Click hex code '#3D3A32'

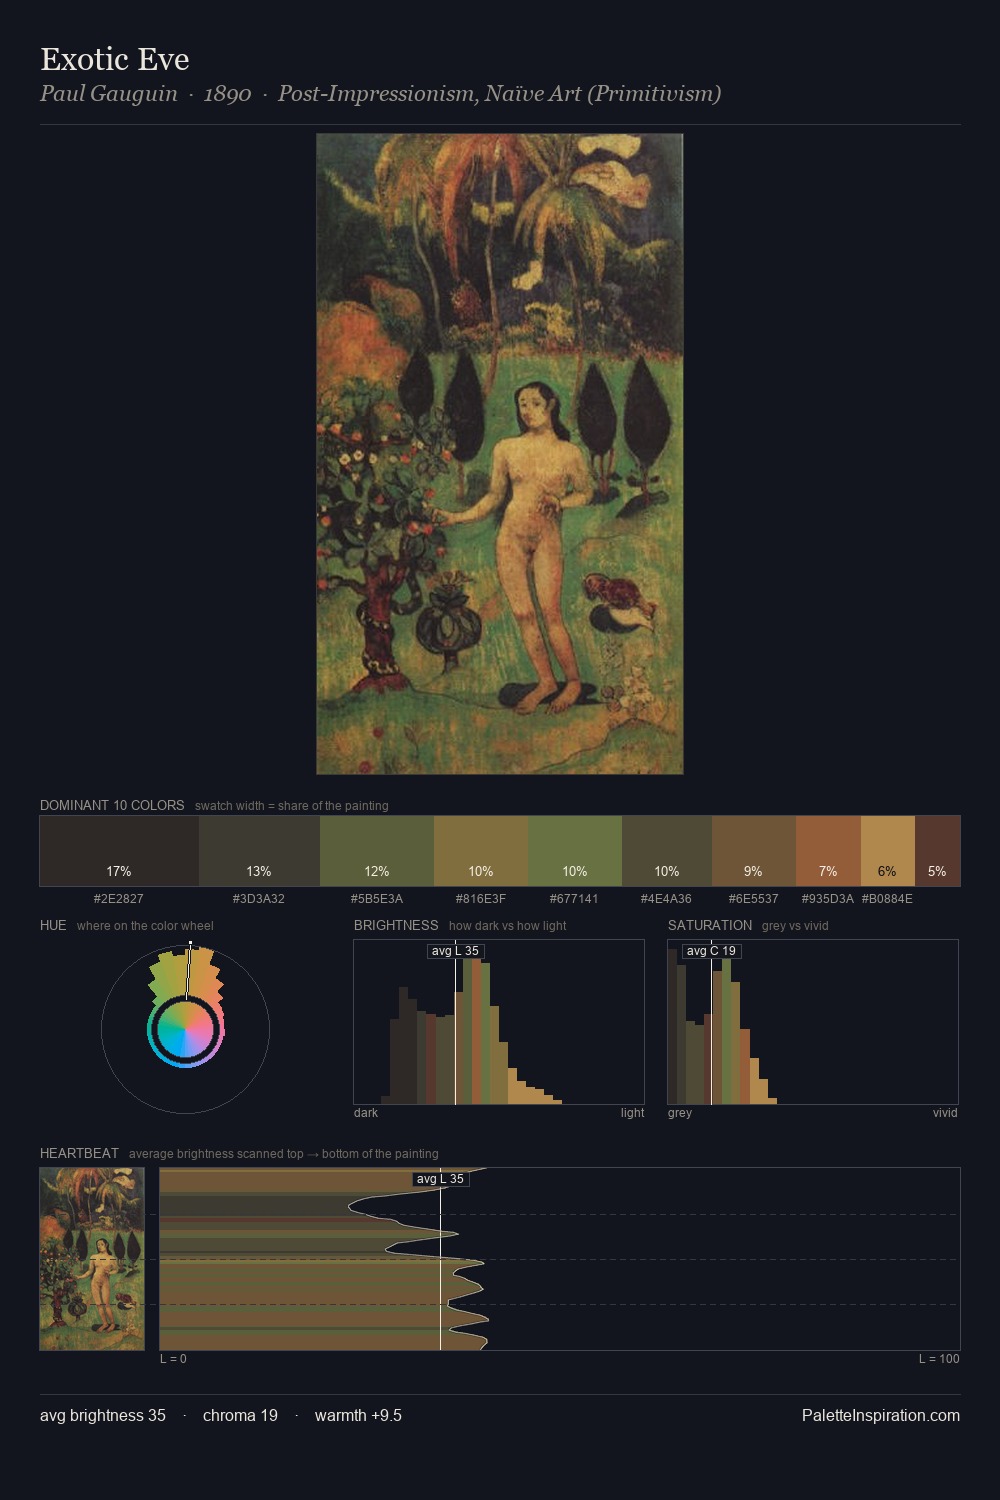coord(259,899)
